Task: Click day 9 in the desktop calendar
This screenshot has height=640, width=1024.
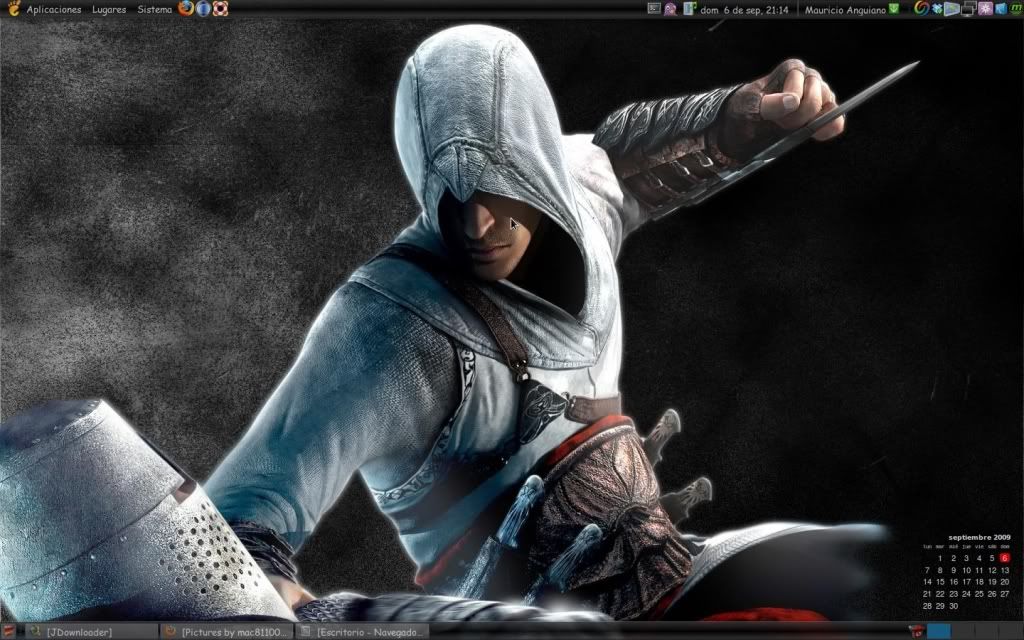Action: pos(953,570)
